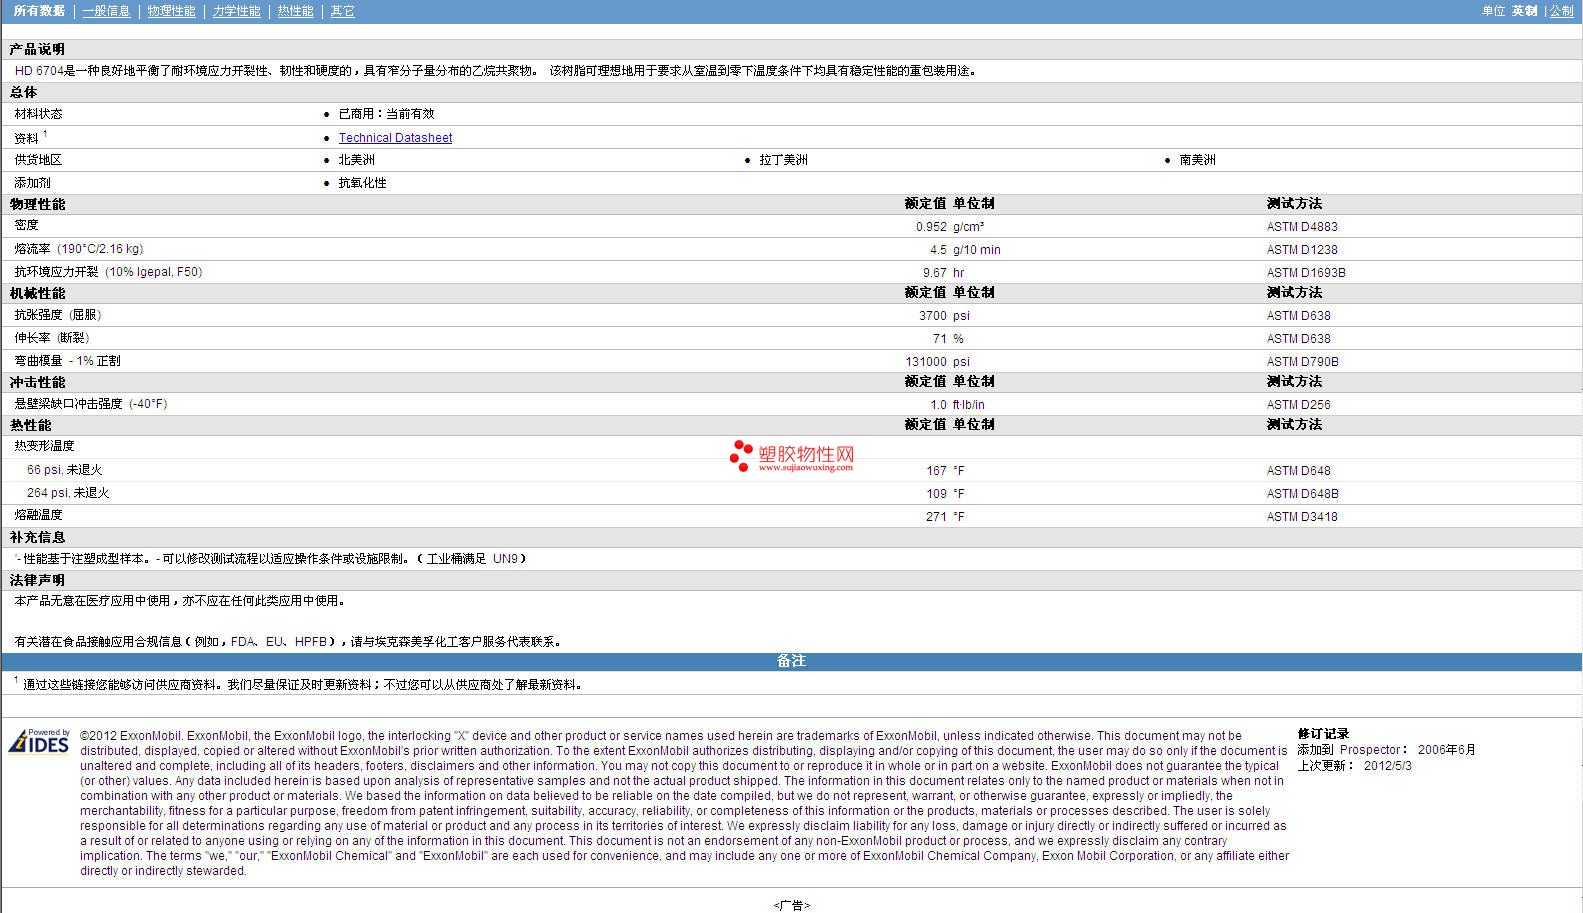This screenshot has width=1583, height=913.
Task: Switch to the 热性能 tab
Action: pyautogui.click(x=295, y=11)
